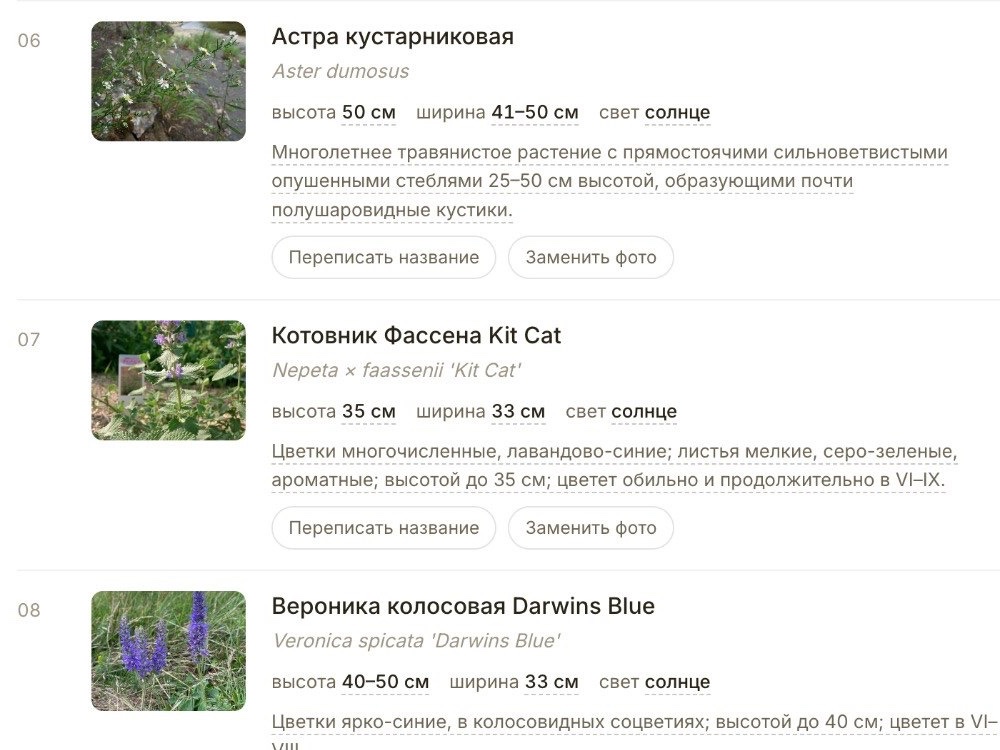This screenshot has height=750, width=1000.
Task: Edit the title Вероника колосовая Darwins Blue
Action: tap(463, 606)
